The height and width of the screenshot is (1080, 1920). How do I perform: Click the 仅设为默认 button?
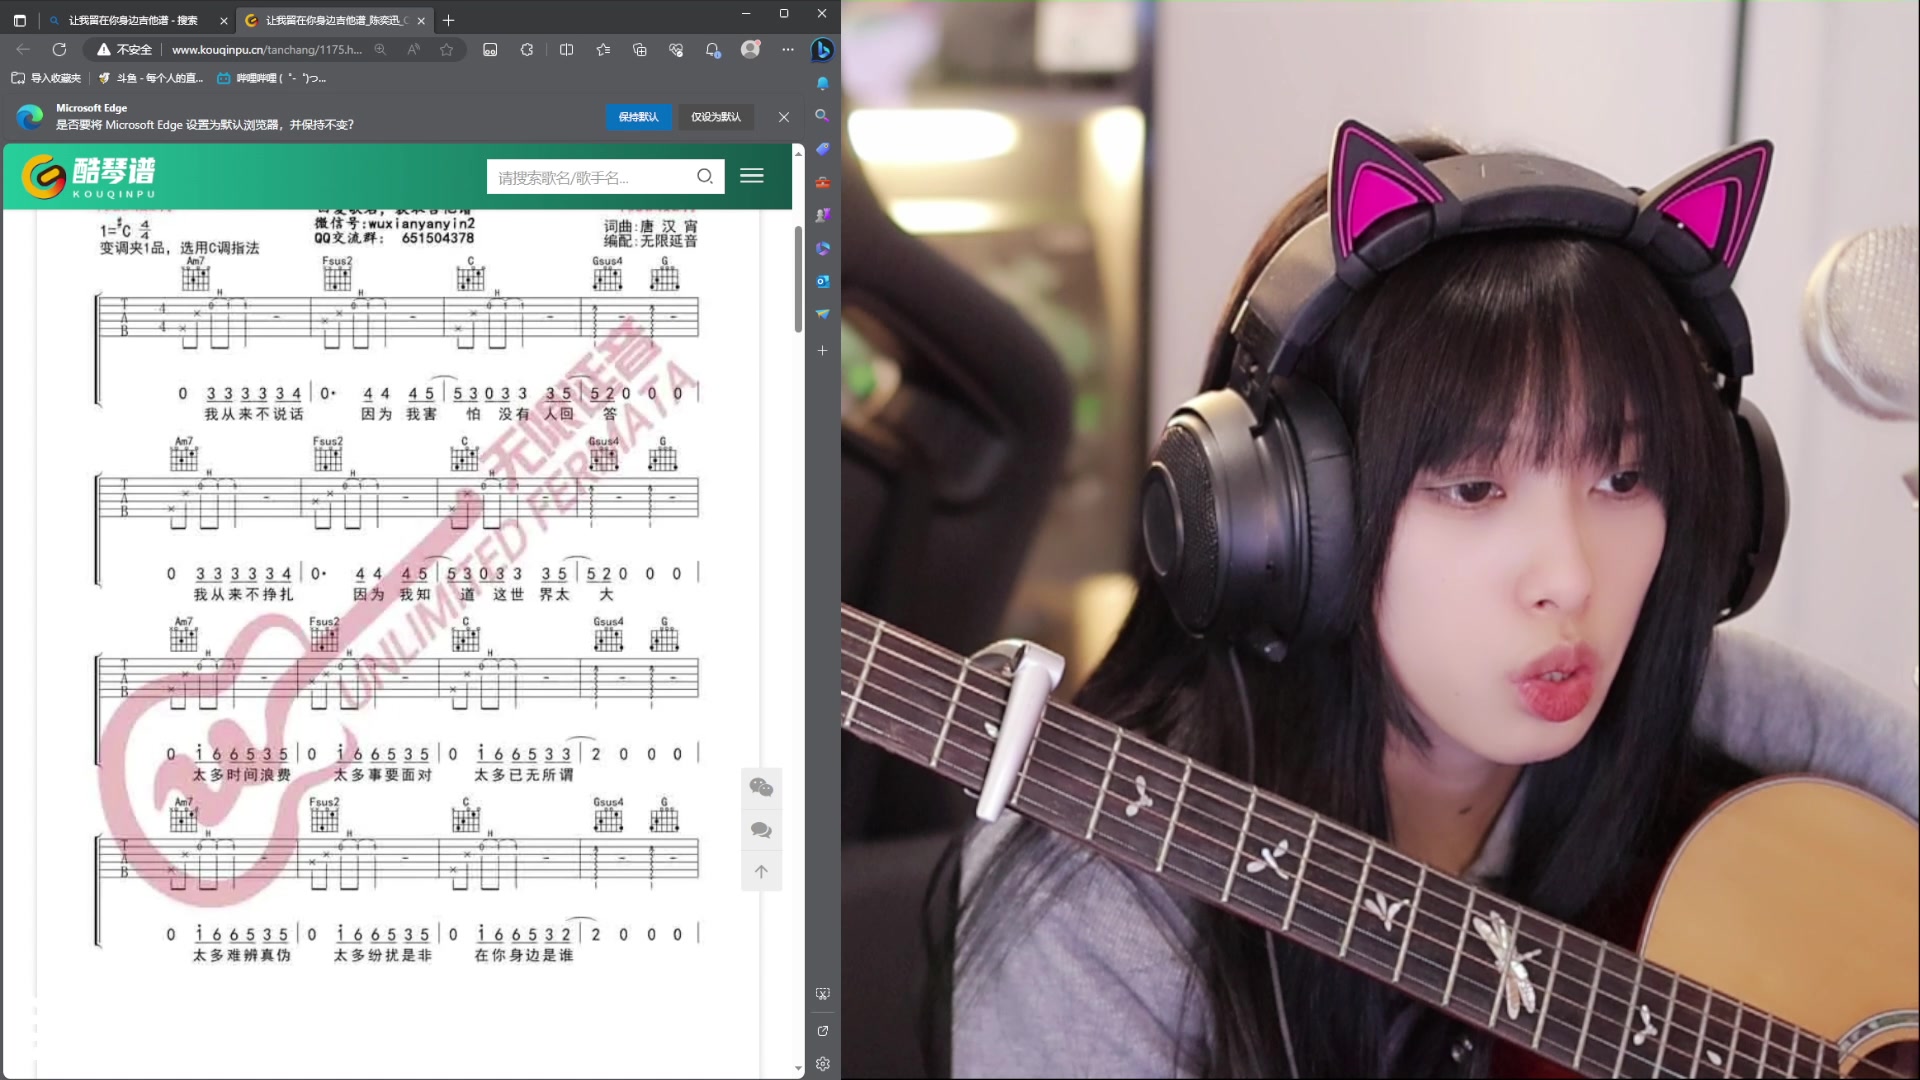(716, 117)
